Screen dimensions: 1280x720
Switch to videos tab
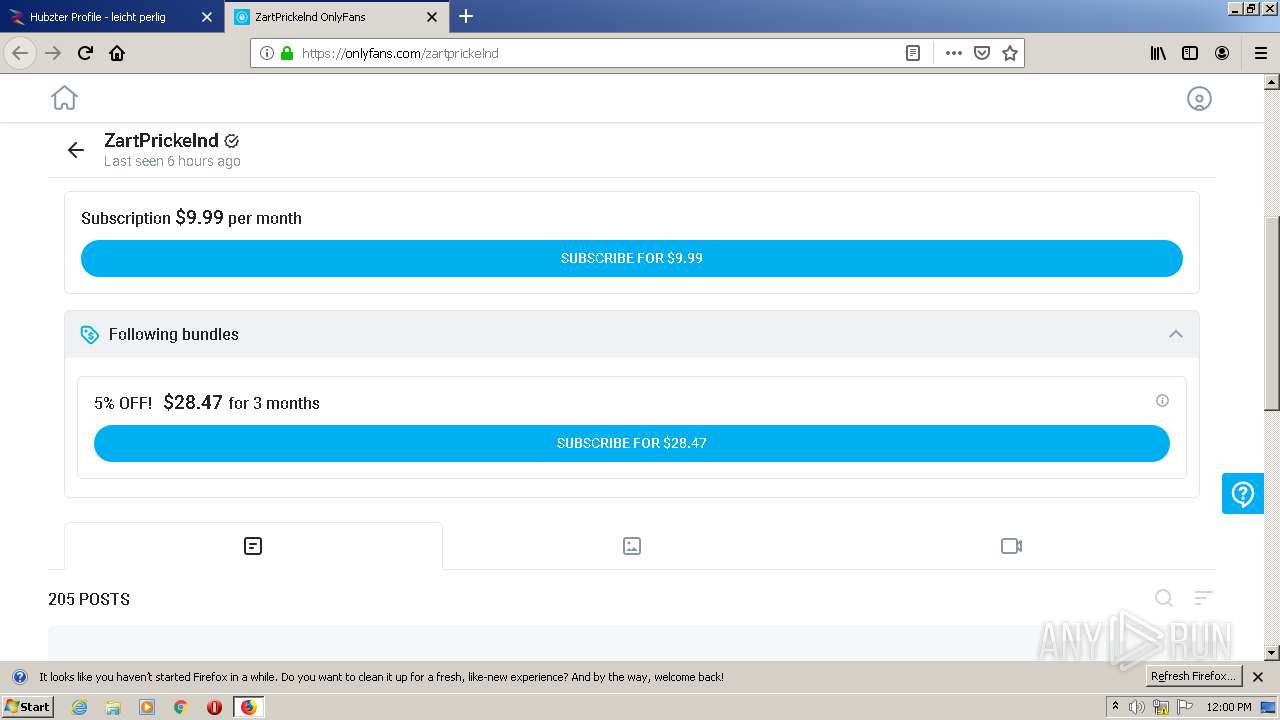point(1011,546)
